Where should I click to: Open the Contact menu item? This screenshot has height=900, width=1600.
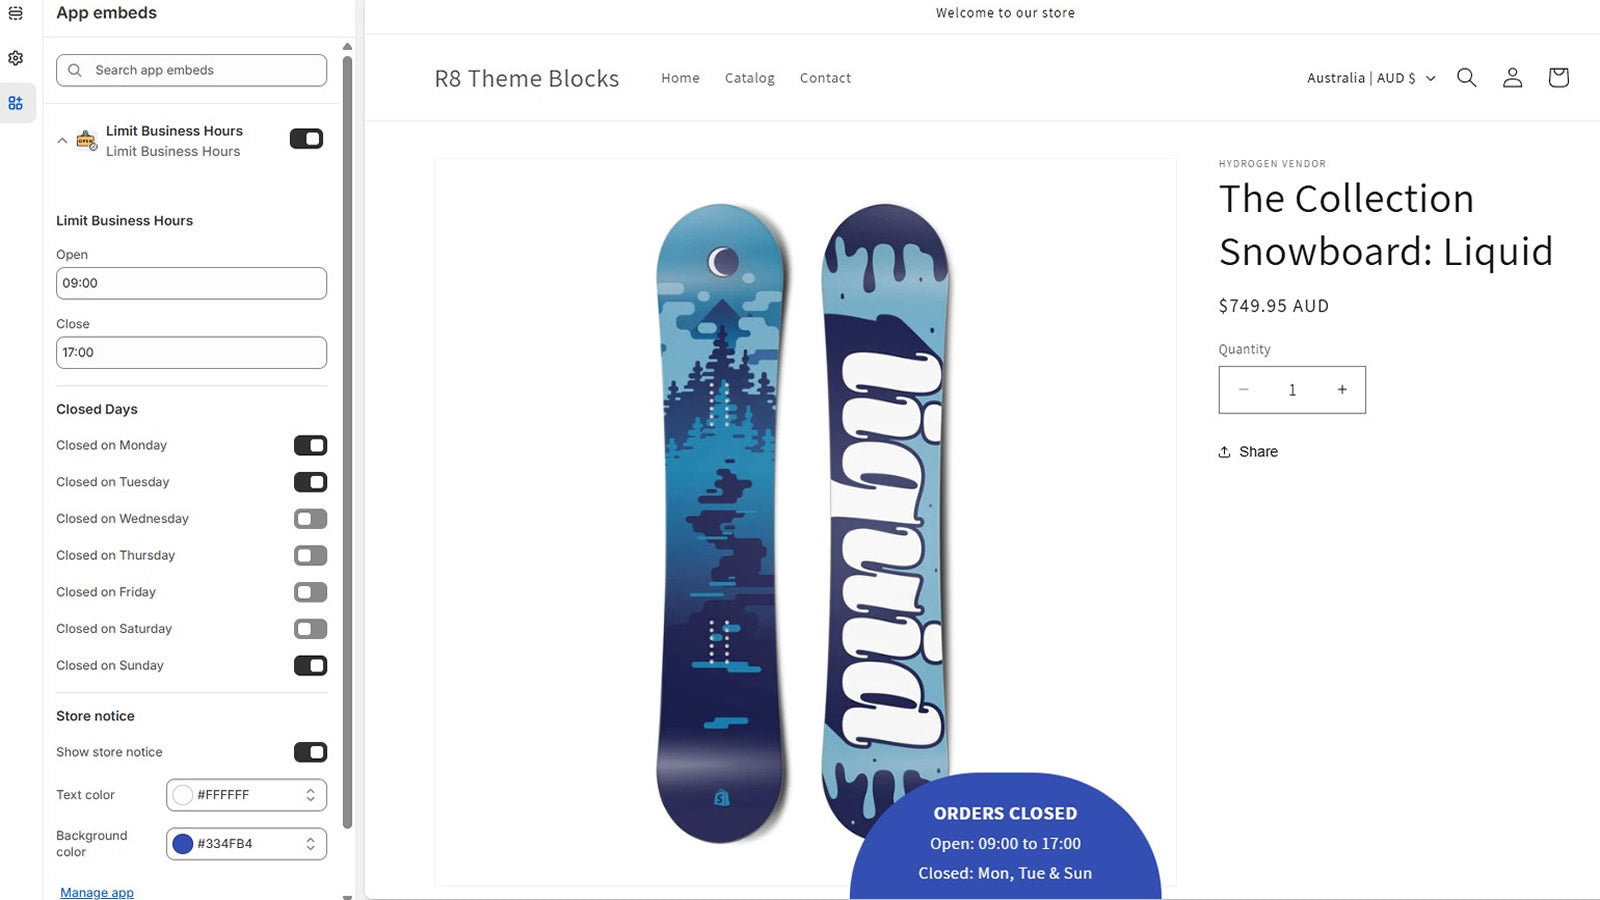pos(825,78)
